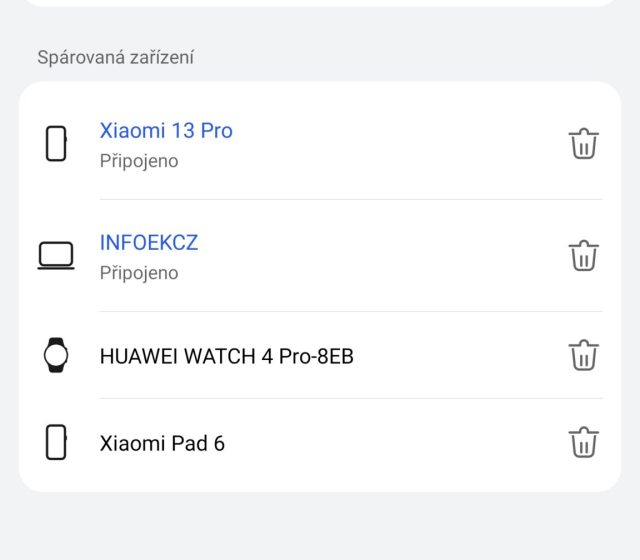Click the divider line below Xiaomi 13 Pro
Image resolution: width=640 pixels, height=560 pixels.
(x=350, y=199)
